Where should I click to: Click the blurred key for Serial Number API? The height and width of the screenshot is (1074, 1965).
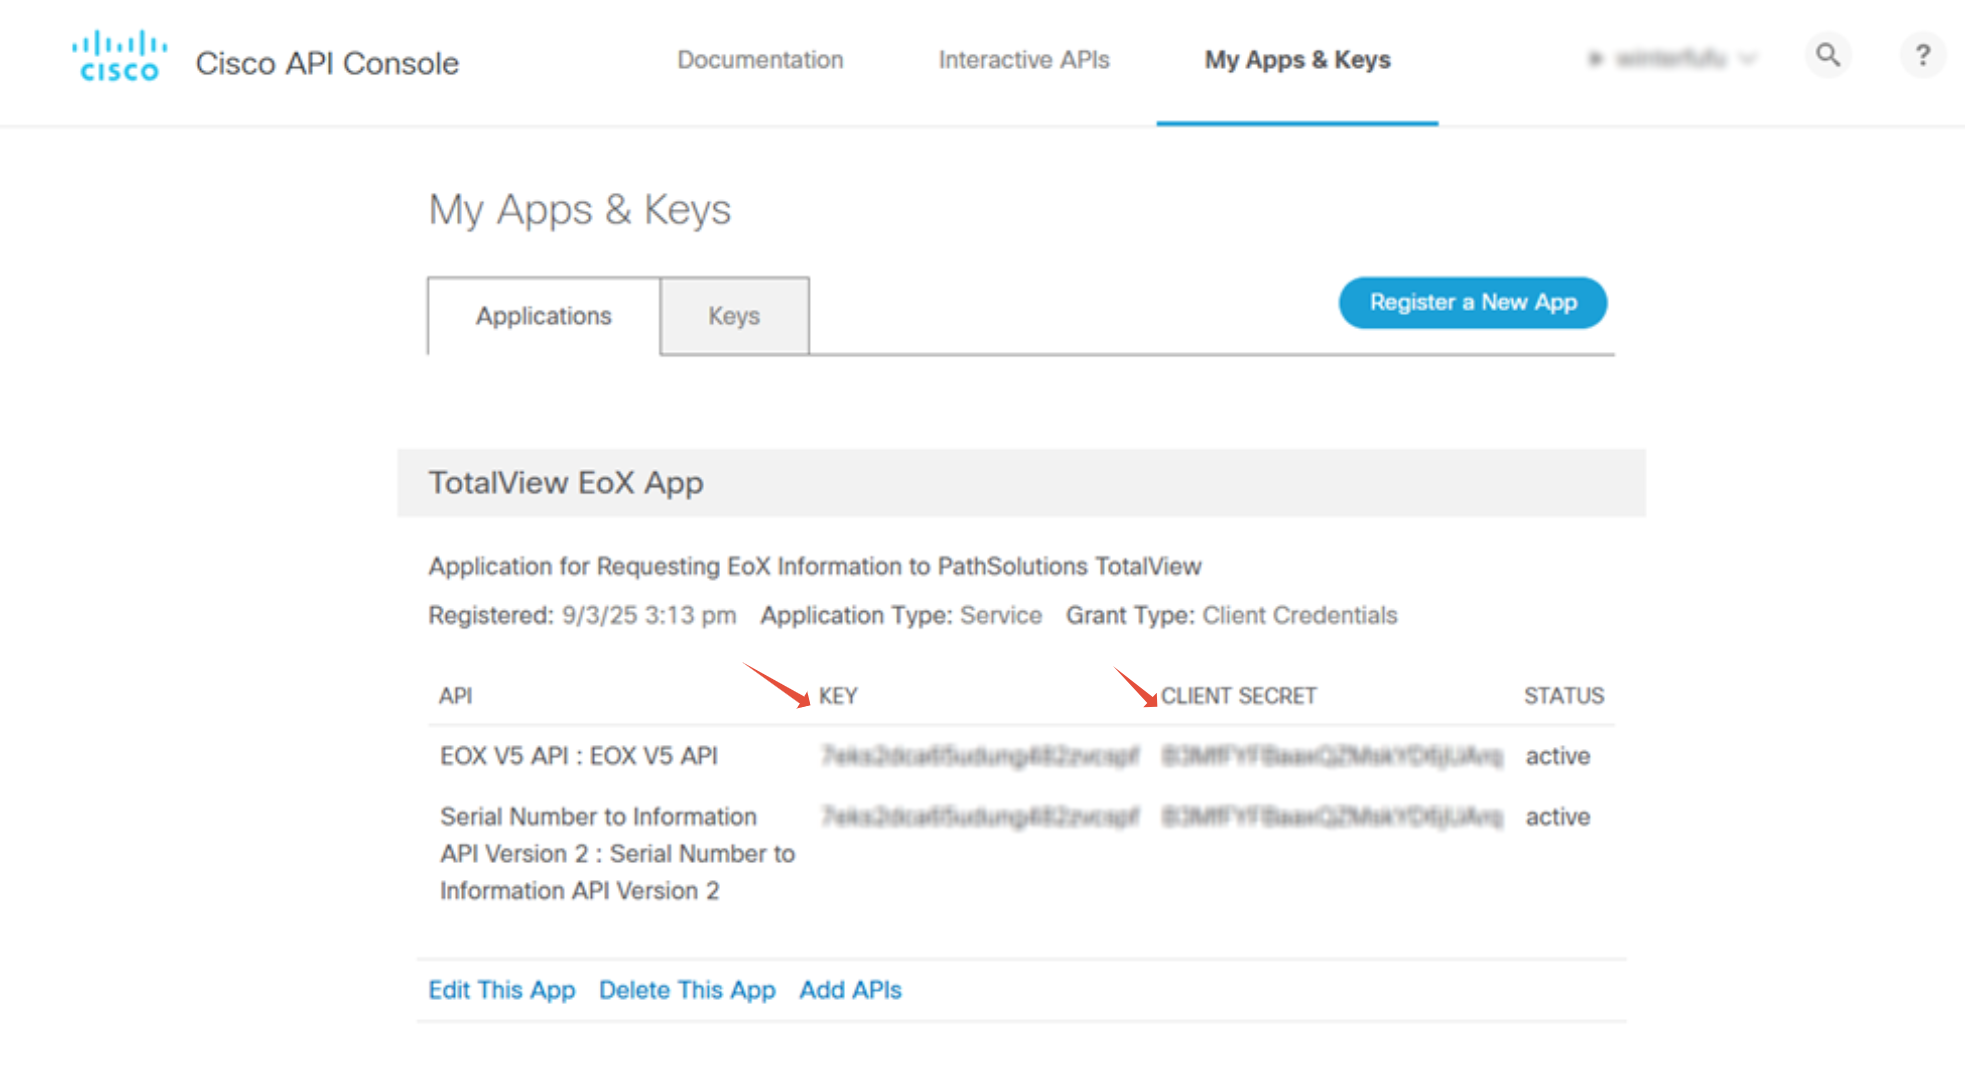(980, 817)
